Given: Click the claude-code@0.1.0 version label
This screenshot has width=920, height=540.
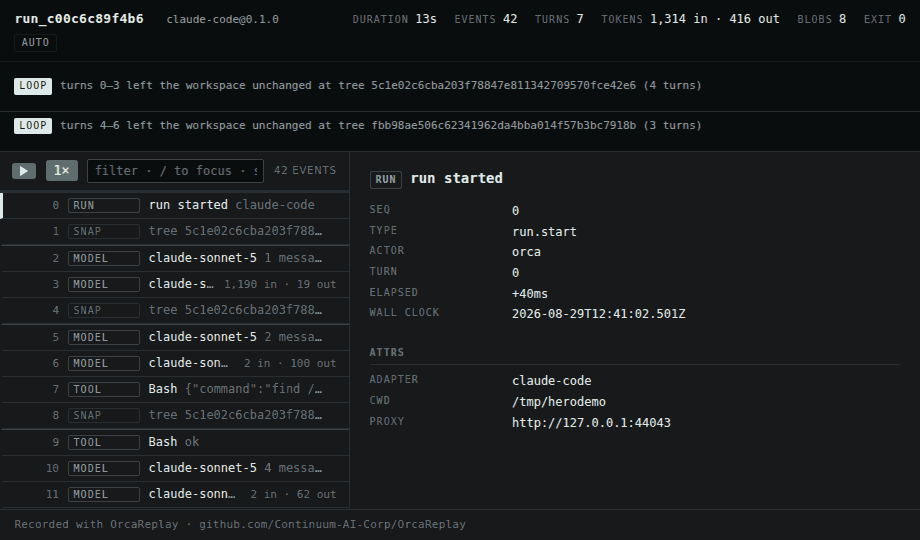Looking at the screenshot, I should pyautogui.click(x=222, y=19).
